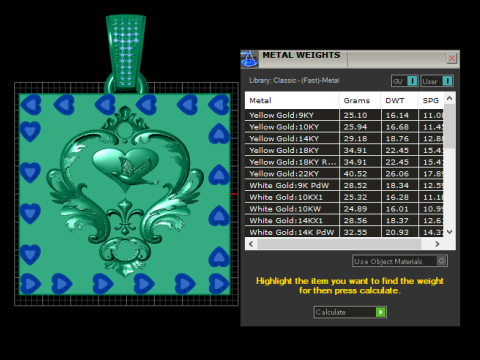Select White Gold:14K PdW row
This screenshot has width=480, height=360.
pos(344,232)
